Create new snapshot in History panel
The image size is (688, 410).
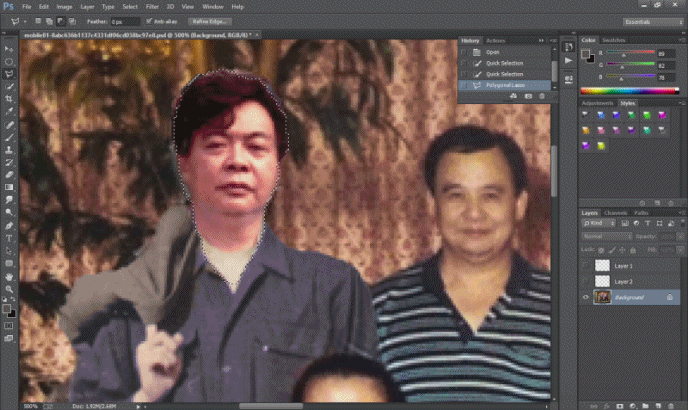tap(528, 96)
